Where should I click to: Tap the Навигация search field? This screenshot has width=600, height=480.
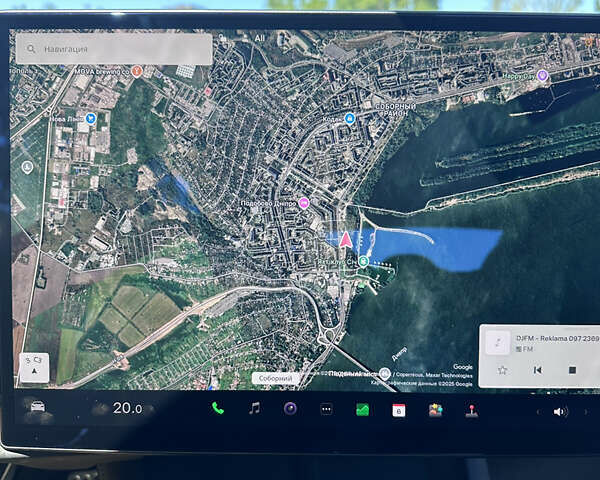click(x=113, y=48)
